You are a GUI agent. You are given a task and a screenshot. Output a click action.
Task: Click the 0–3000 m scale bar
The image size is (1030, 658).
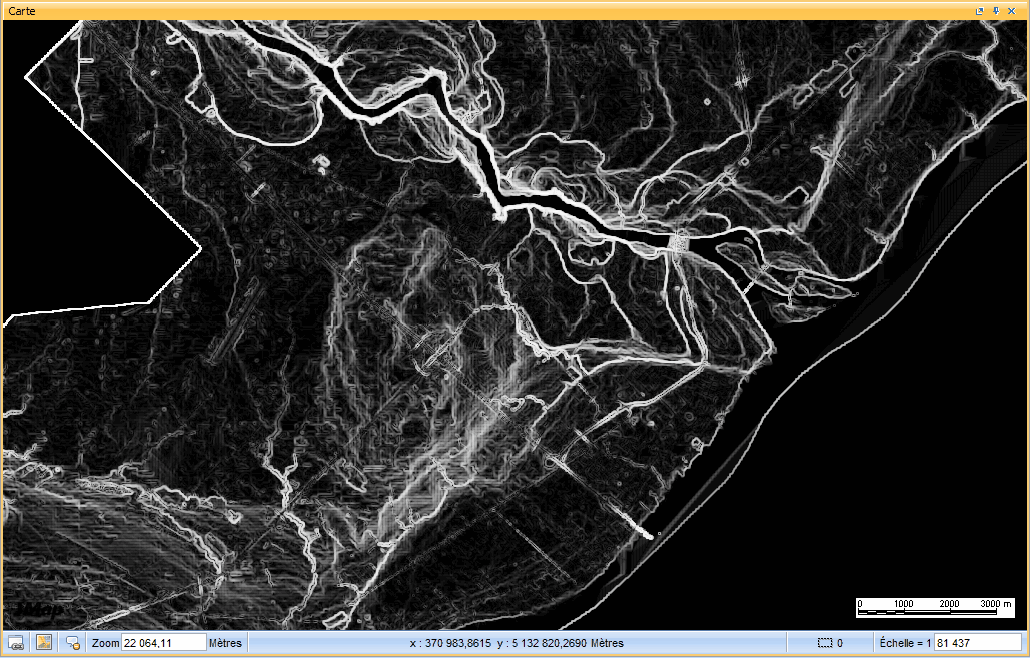(x=928, y=610)
